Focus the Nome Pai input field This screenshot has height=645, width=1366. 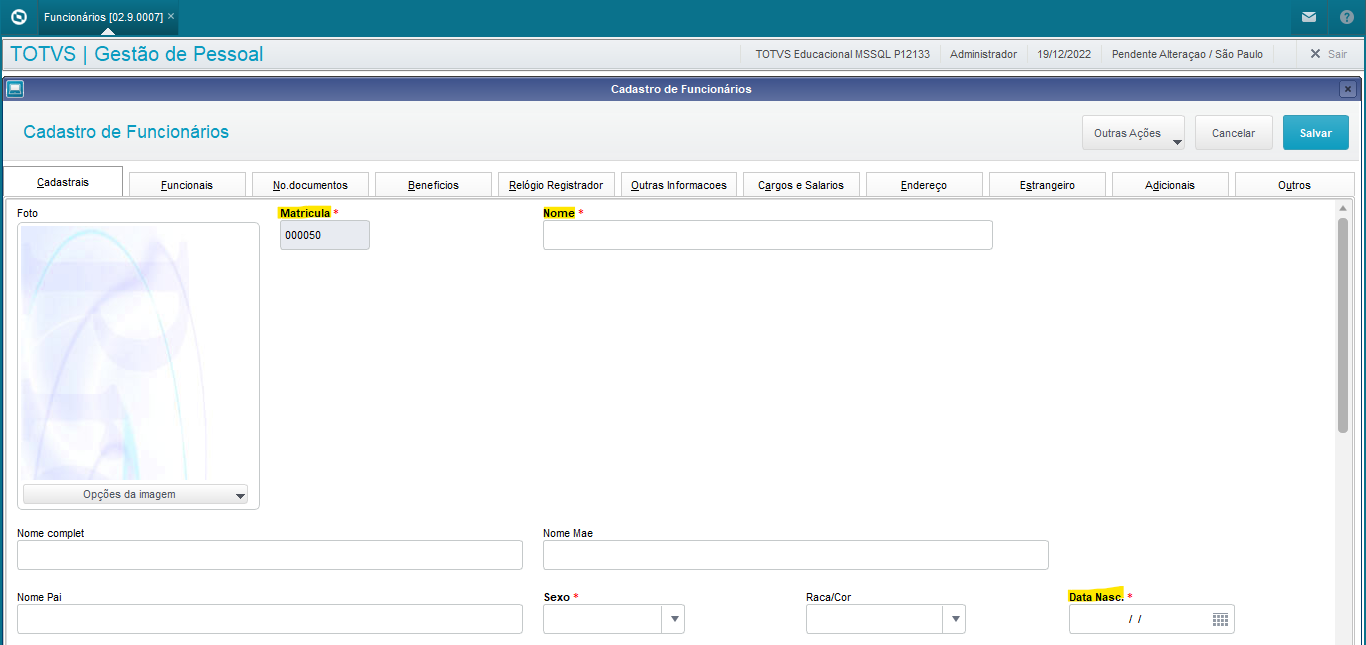(270, 619)
